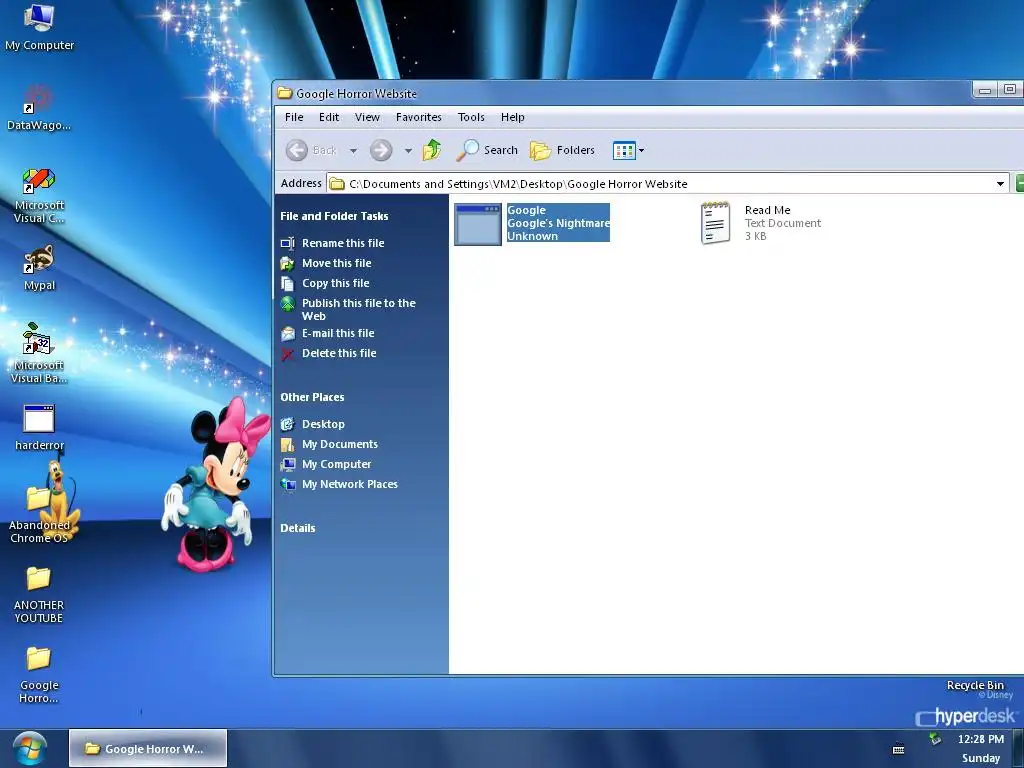Maximize the Google Horror Website window
Image resolution: width=1024 pixels, height=768 pixels.
coord(1010,89)
